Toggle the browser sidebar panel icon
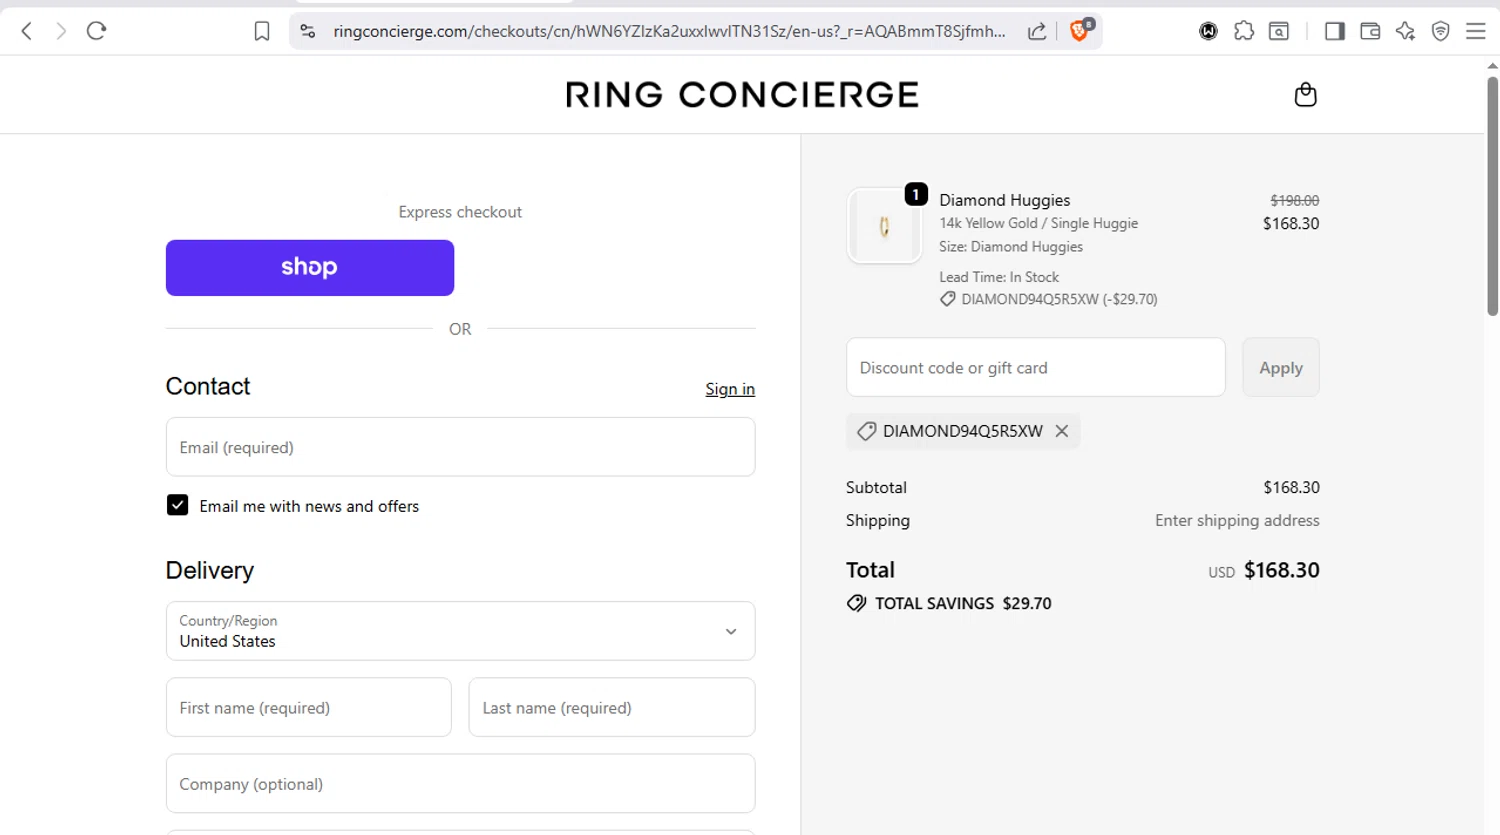 pos(1334,31)
